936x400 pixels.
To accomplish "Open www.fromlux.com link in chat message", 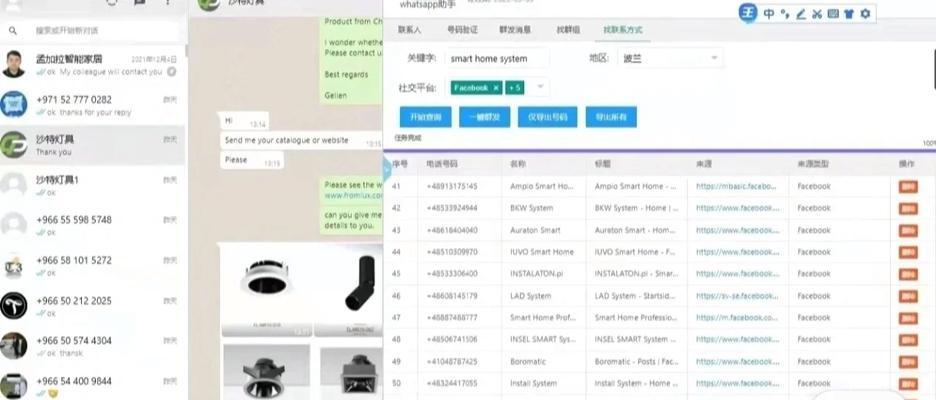I will 353,196.
